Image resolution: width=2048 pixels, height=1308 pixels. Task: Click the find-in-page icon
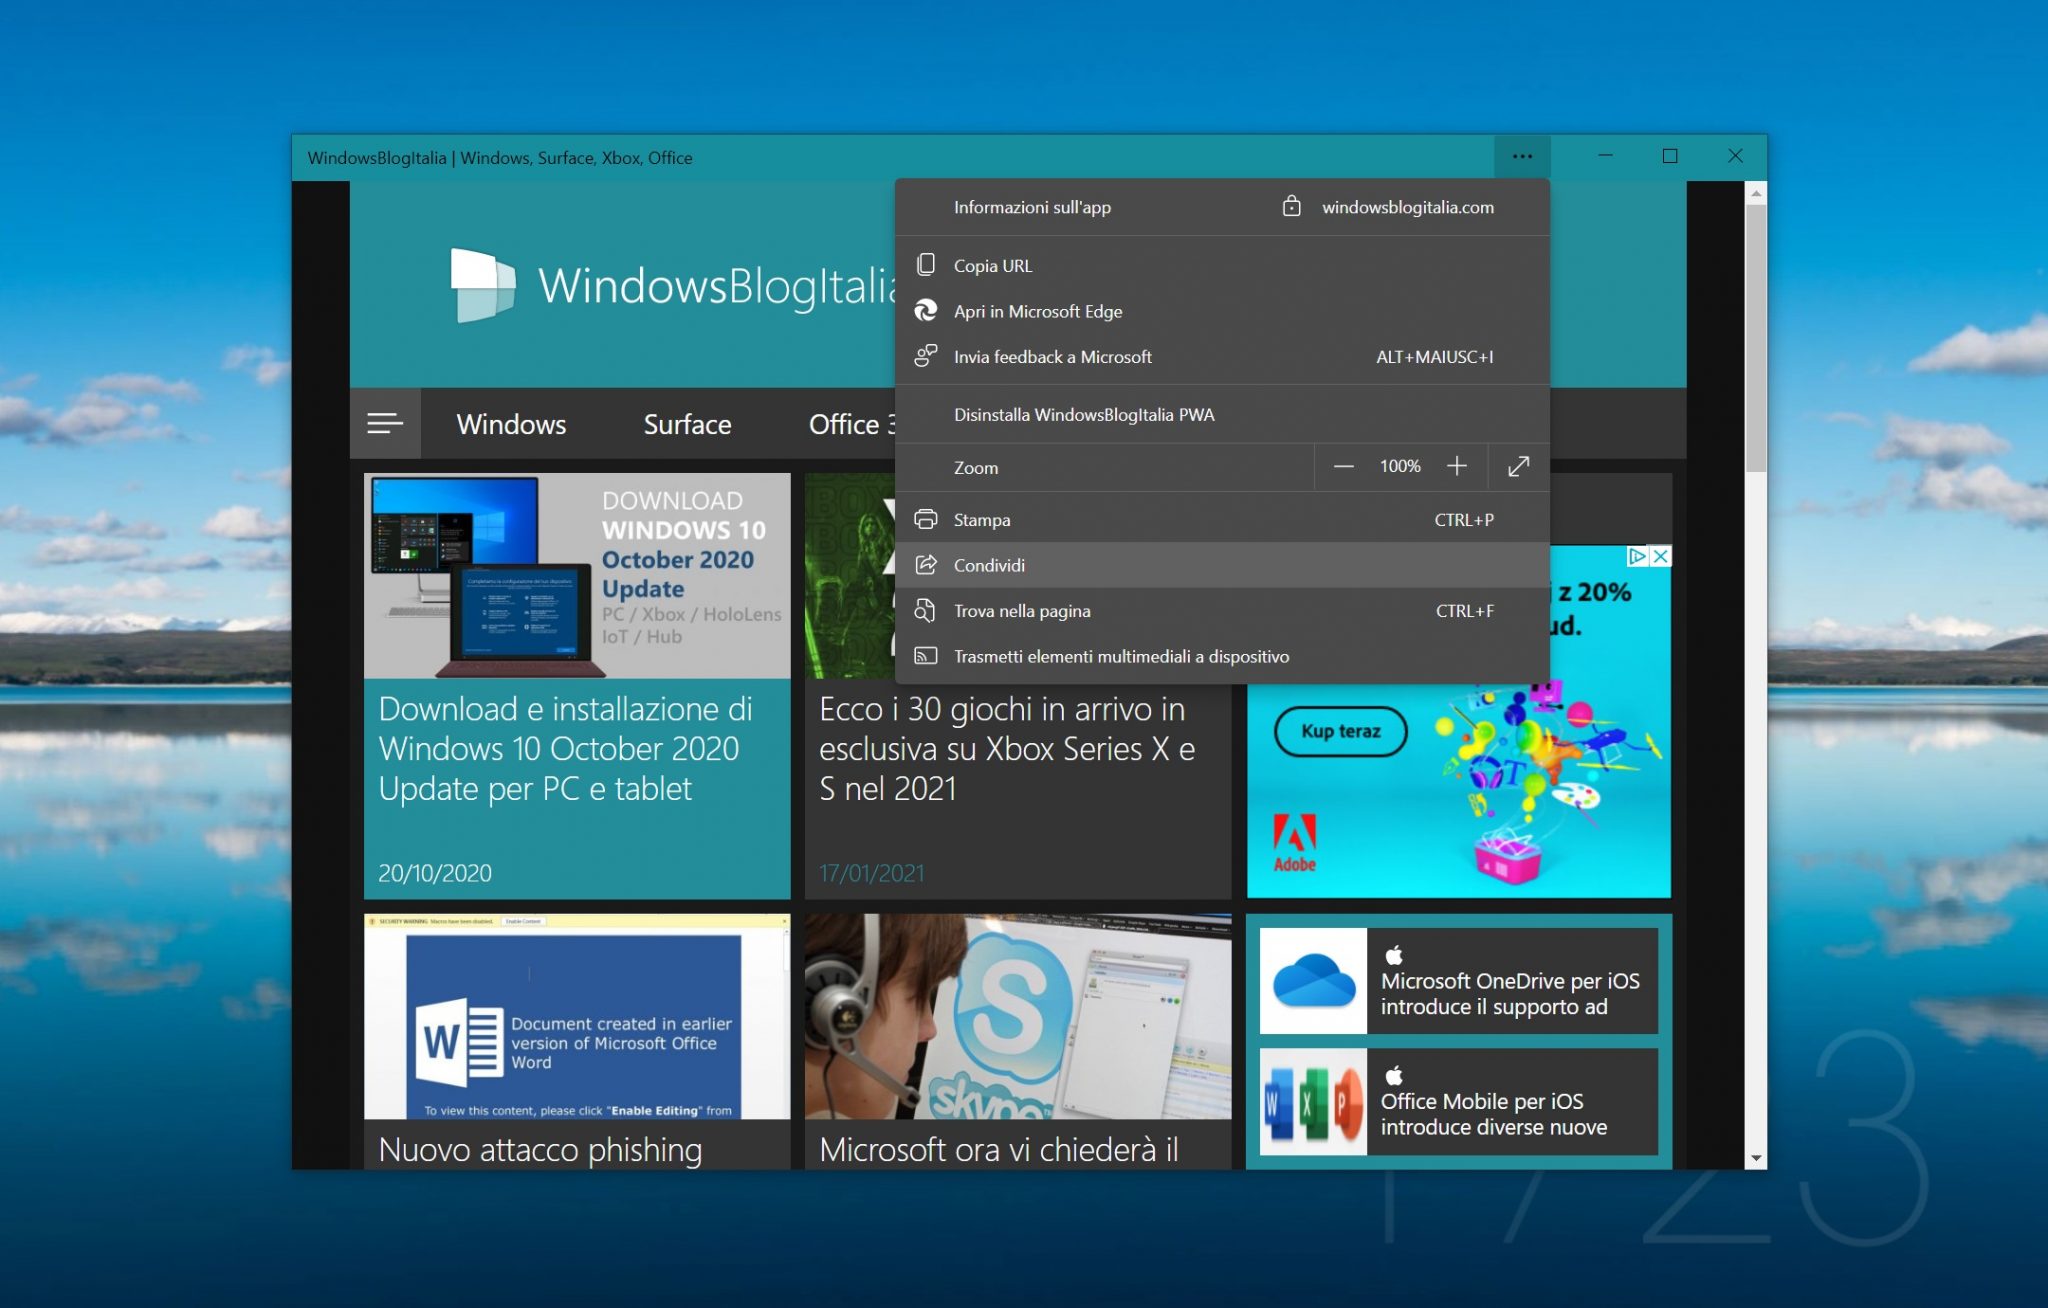click(x=926, y=610)
